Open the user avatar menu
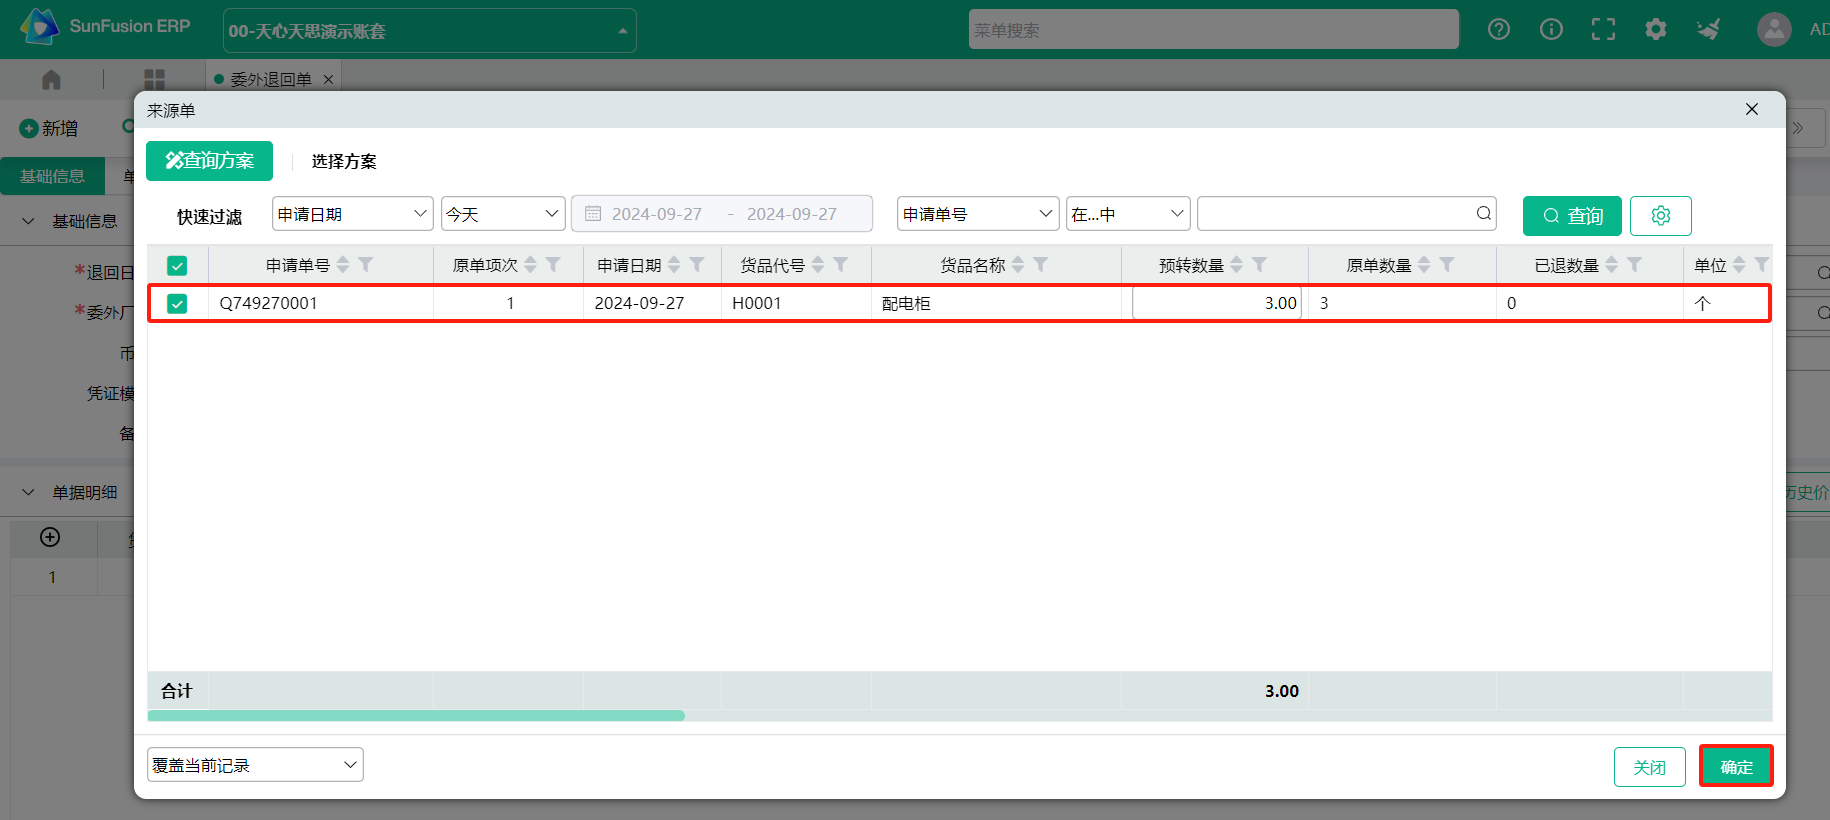 pyautogui.click(x=1774, y=29)
